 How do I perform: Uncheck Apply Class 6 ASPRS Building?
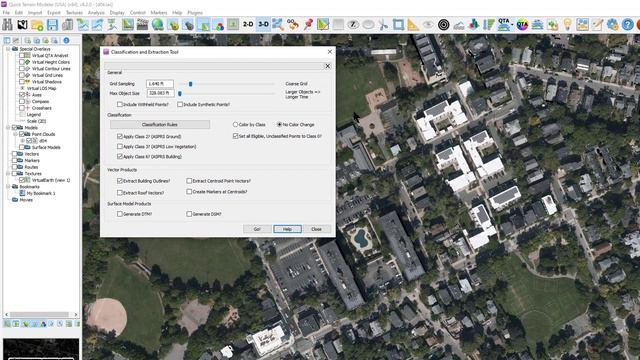(120, 156)
